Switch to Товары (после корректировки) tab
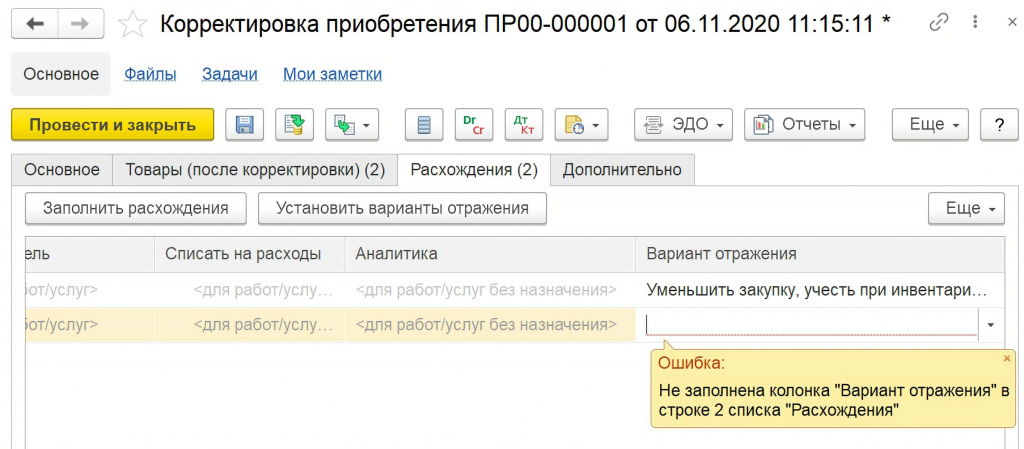 255,170
